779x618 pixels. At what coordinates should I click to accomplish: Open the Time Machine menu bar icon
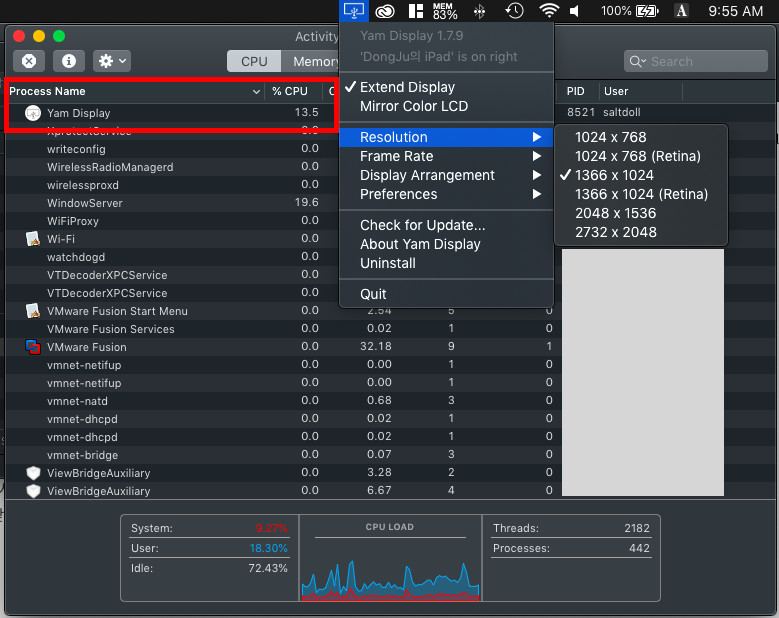click(514, 11)
